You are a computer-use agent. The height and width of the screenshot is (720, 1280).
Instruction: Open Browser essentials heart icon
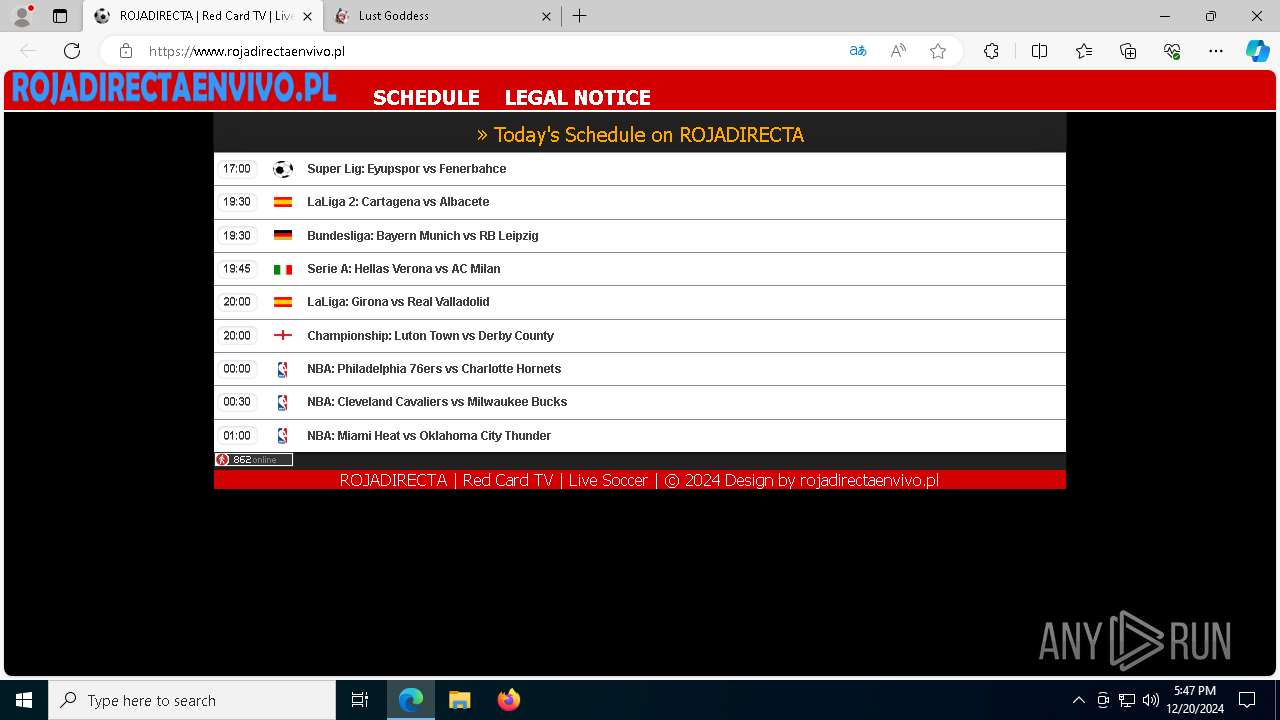pyautogui.click(x=1172, y=51)
